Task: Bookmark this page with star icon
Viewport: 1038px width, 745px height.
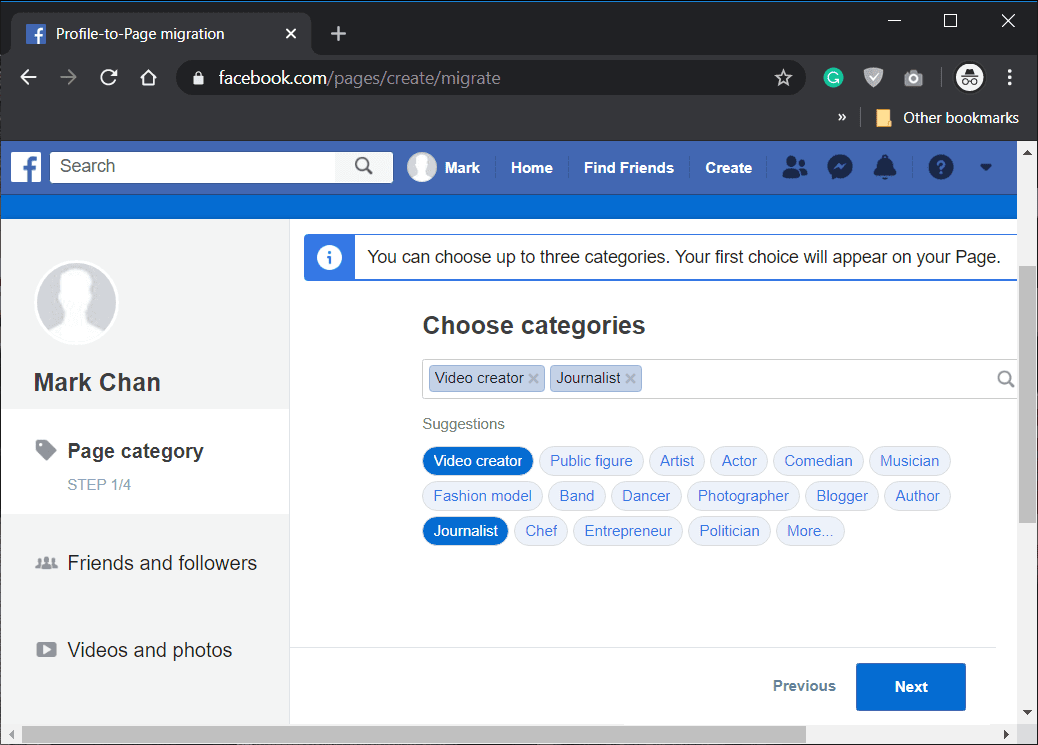Action: coord(783,78)
